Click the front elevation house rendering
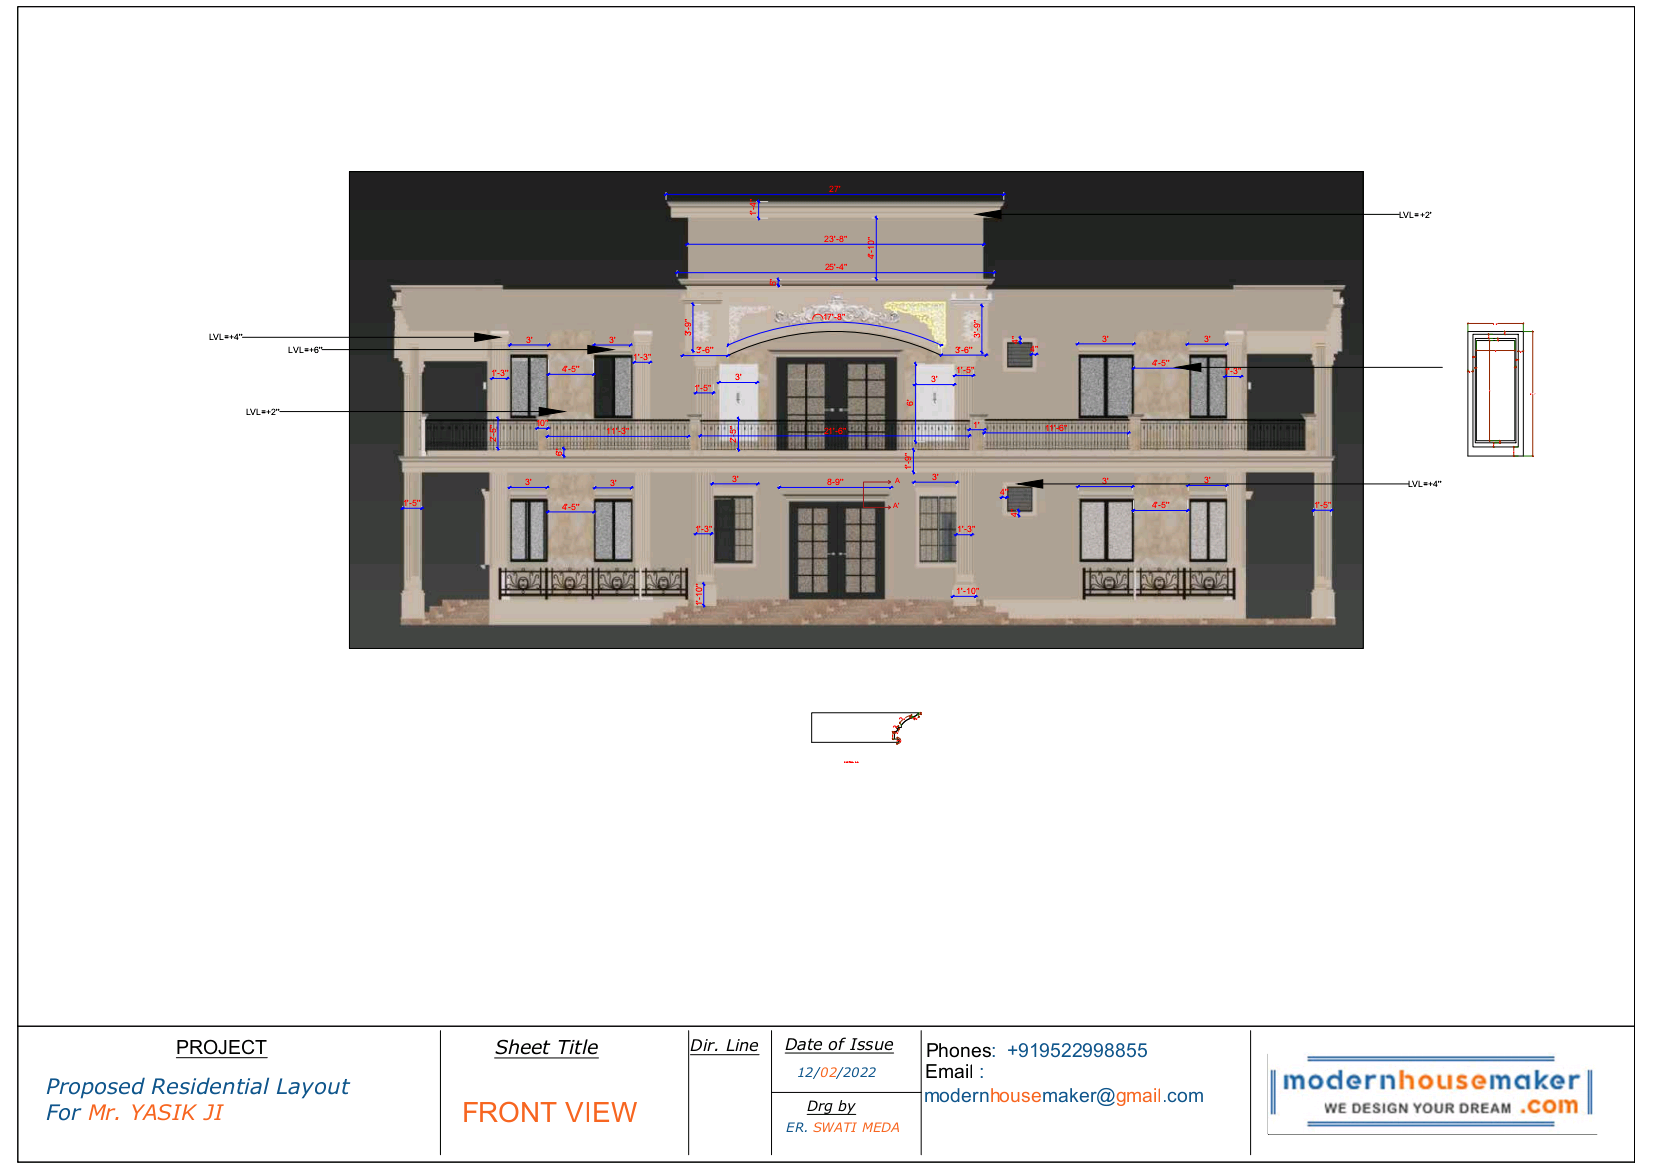 pyautogui.click(x=856, y=410)
